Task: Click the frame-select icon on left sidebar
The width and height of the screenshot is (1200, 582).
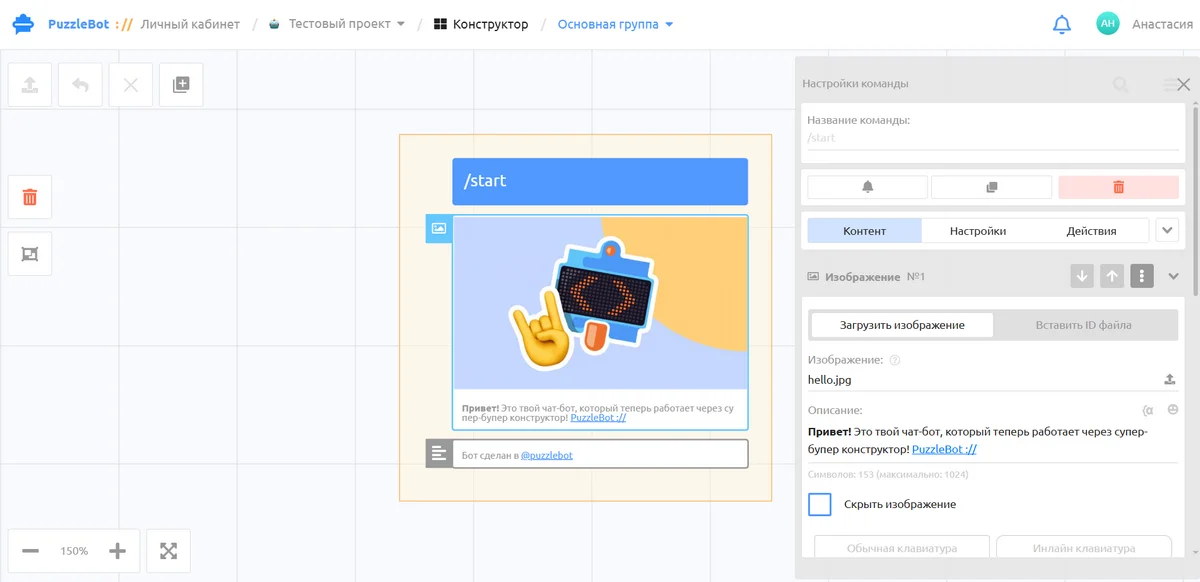Action: point(30,254)
